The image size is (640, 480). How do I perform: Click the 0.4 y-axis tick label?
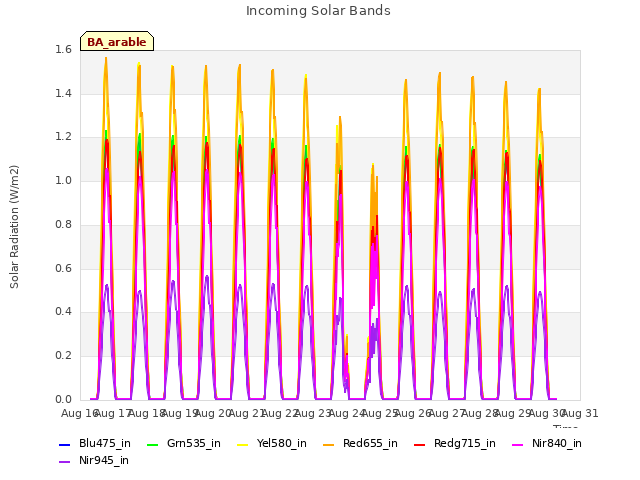point(63,312)
